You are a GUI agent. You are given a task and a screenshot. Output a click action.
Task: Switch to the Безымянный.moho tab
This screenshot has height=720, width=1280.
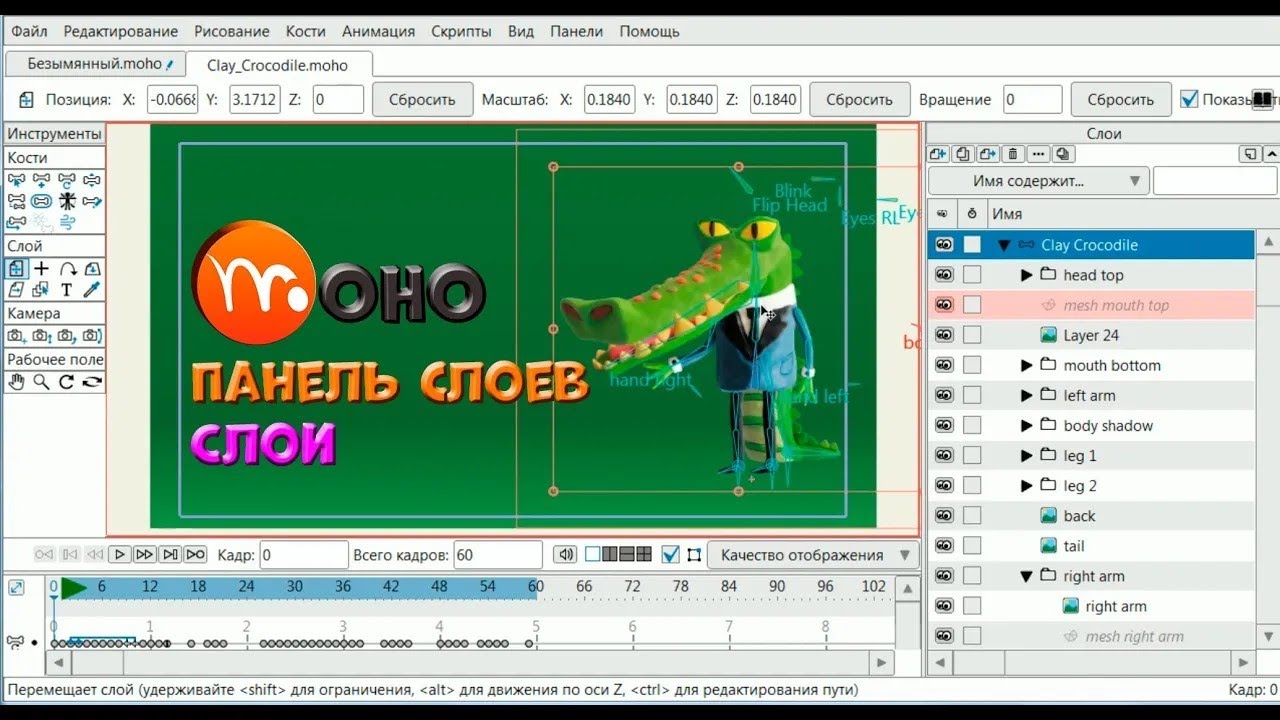click(95, 63)
